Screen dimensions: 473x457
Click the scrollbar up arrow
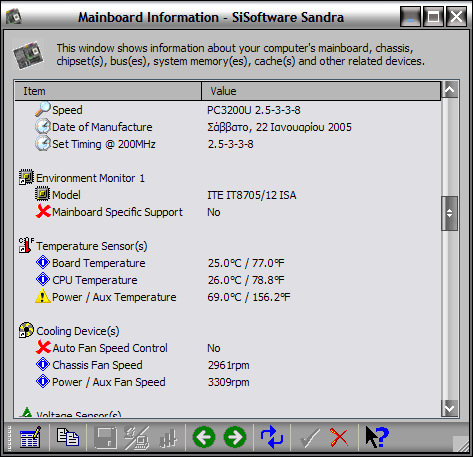[x=450, y=89]
